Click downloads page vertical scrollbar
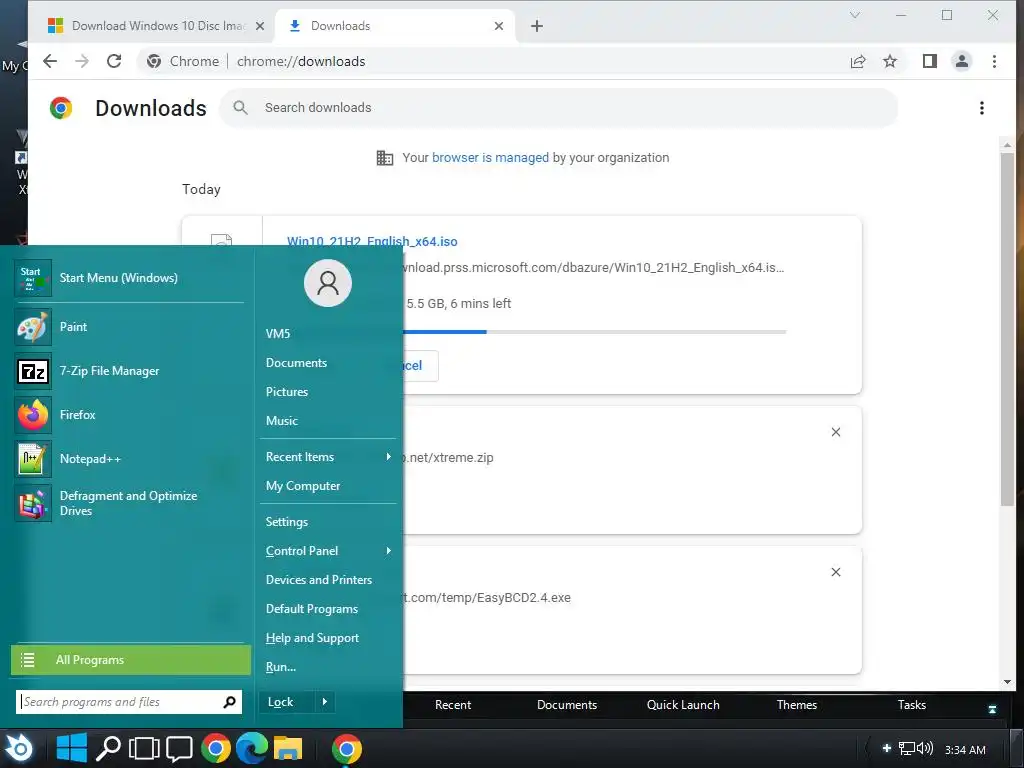The image size is (1024, 768). 1007,329
